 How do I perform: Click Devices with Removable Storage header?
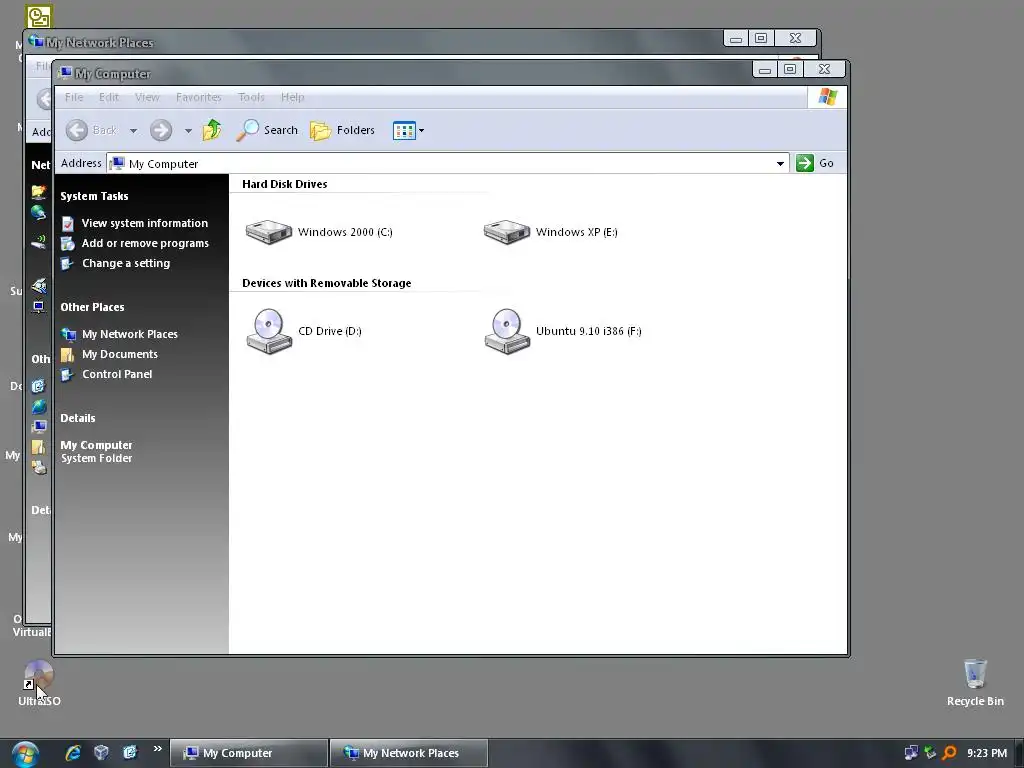pos(327,283)
